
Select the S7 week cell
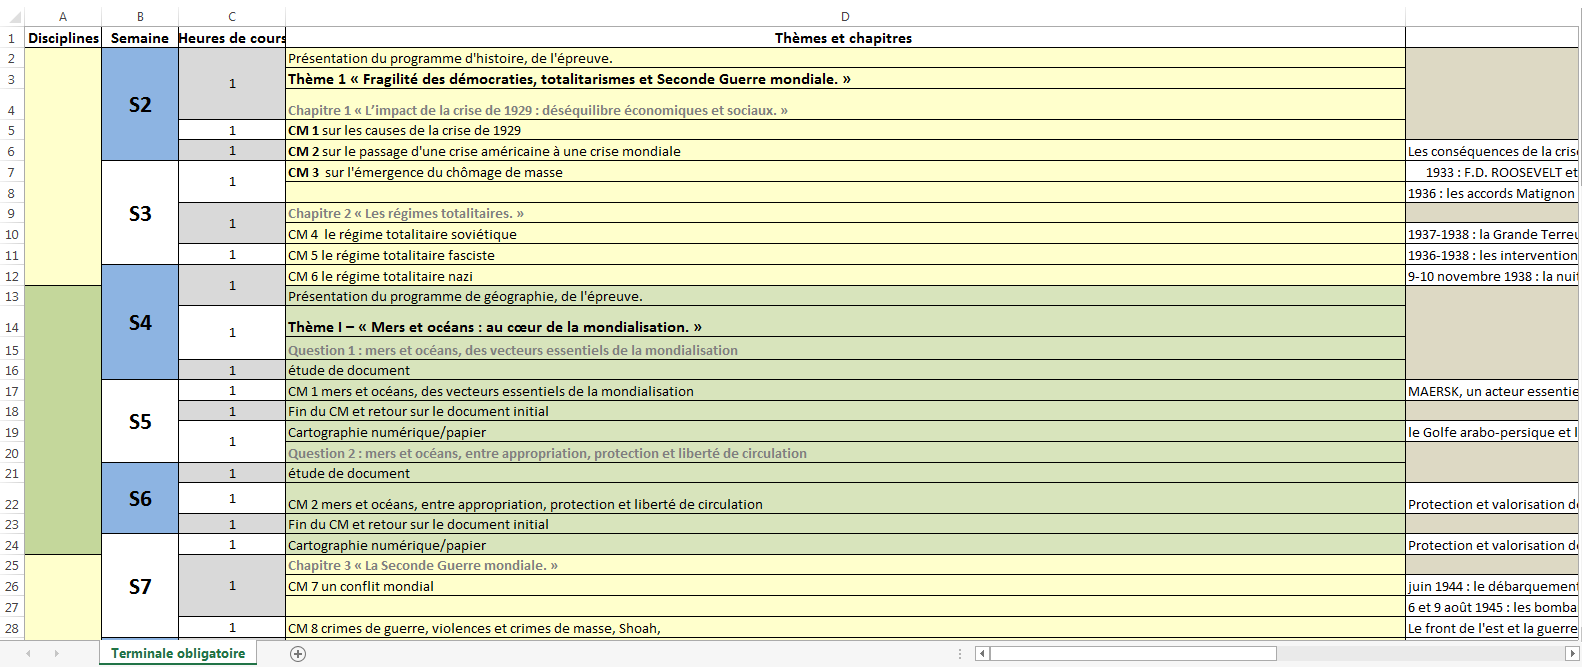pyautogui.click(x=140, y=586)
